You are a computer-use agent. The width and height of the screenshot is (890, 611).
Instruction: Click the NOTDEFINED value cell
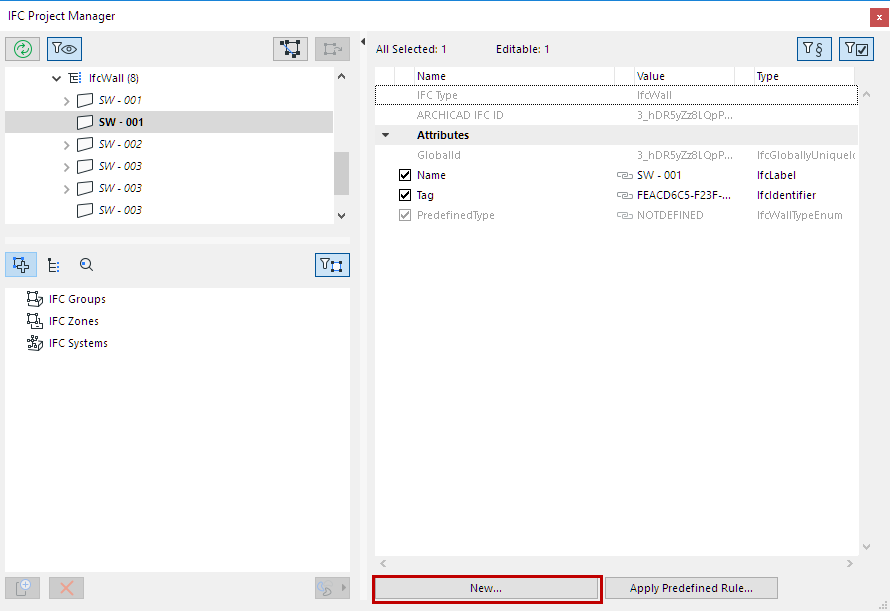point(670,215)
